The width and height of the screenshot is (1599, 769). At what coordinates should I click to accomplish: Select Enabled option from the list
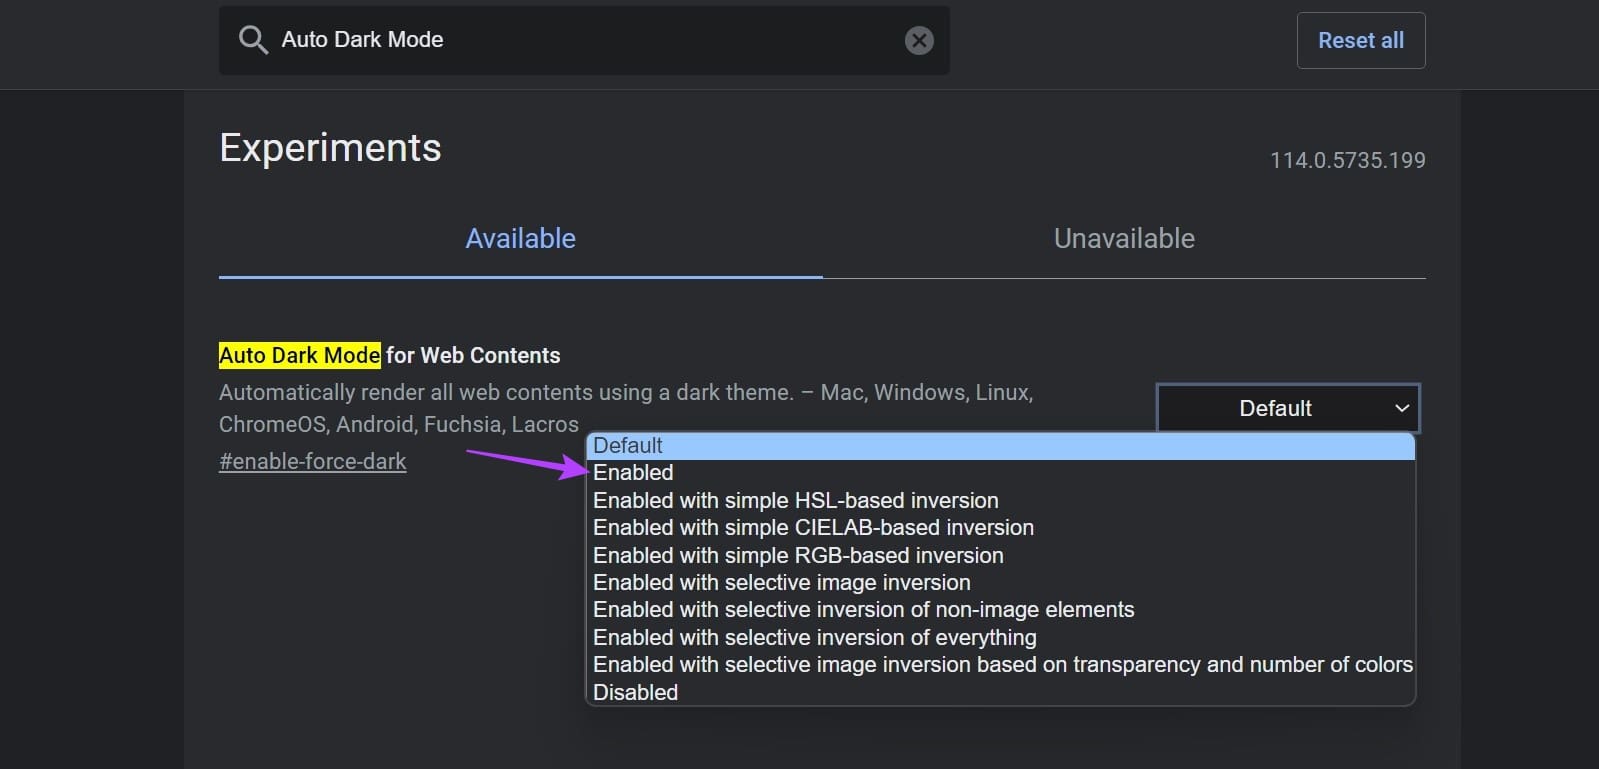[x=1000, y=473]
